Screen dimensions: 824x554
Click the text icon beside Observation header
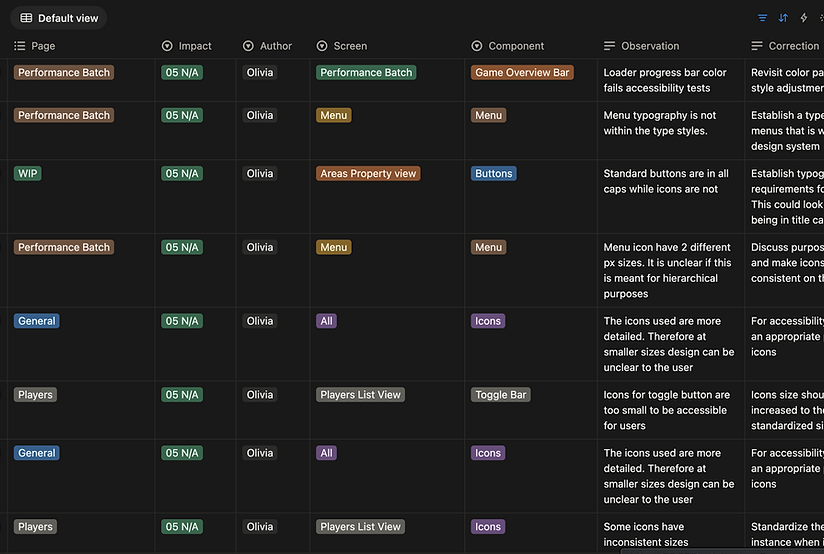pos(610,46)
